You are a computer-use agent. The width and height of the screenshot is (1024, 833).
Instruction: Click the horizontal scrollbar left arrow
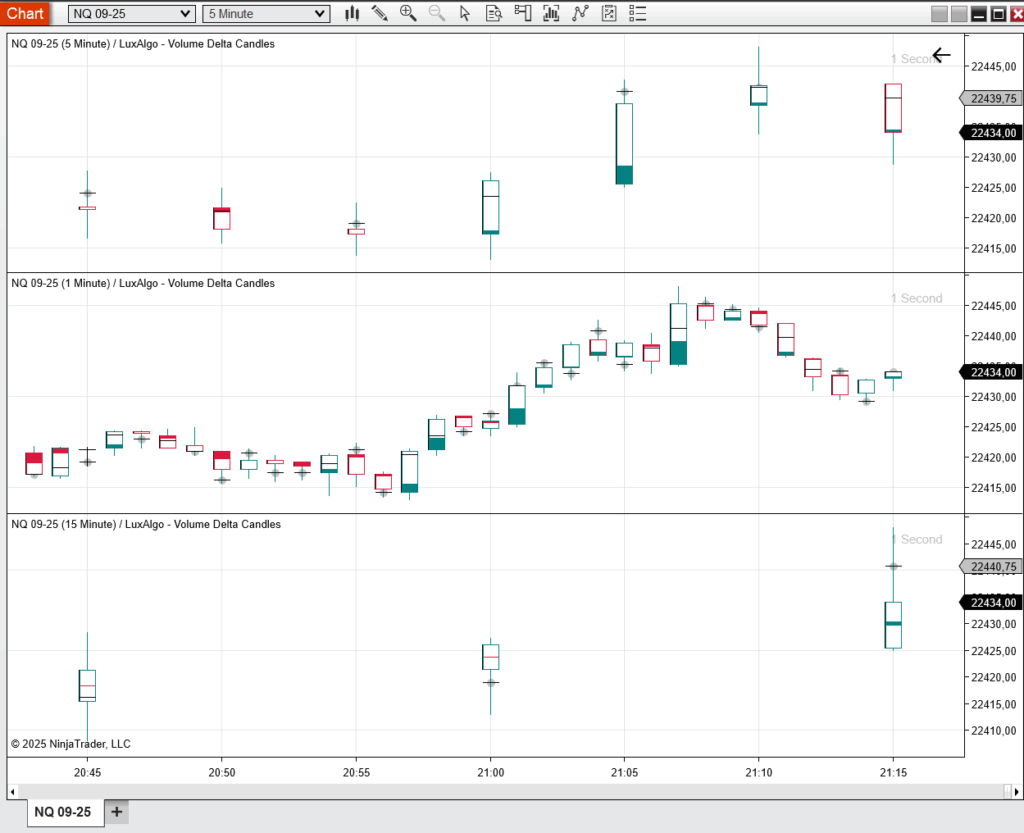point(12,792)
